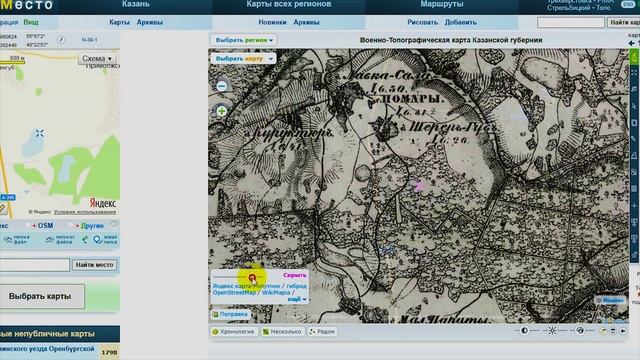The image size is (640, 360).
Task: Zoom out with the minus map button
Action: pos(222,86)
